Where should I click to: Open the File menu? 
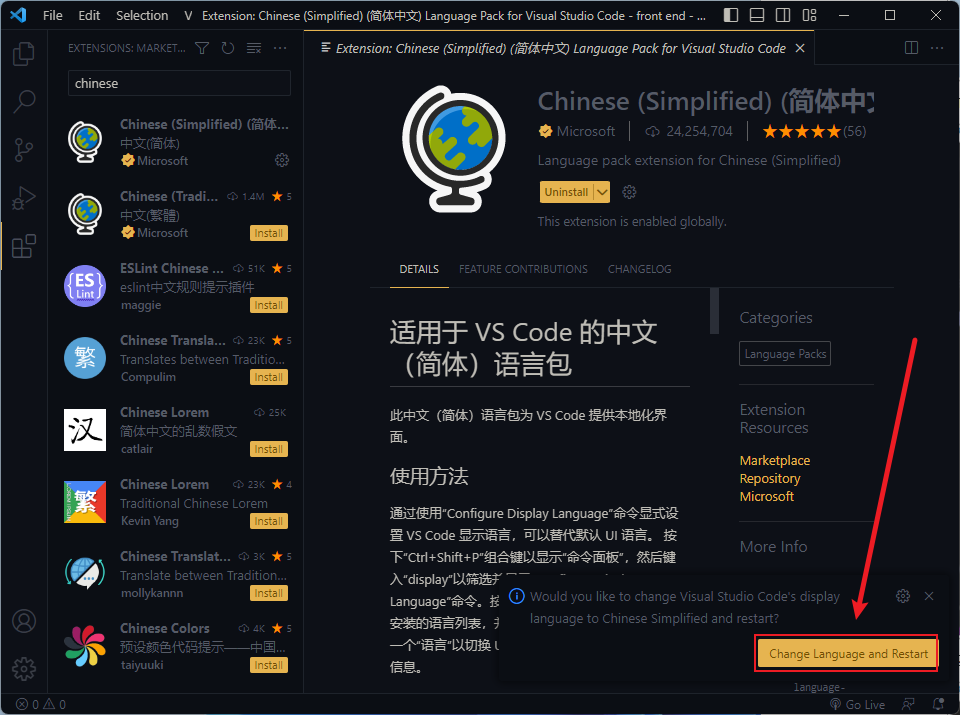53,15
